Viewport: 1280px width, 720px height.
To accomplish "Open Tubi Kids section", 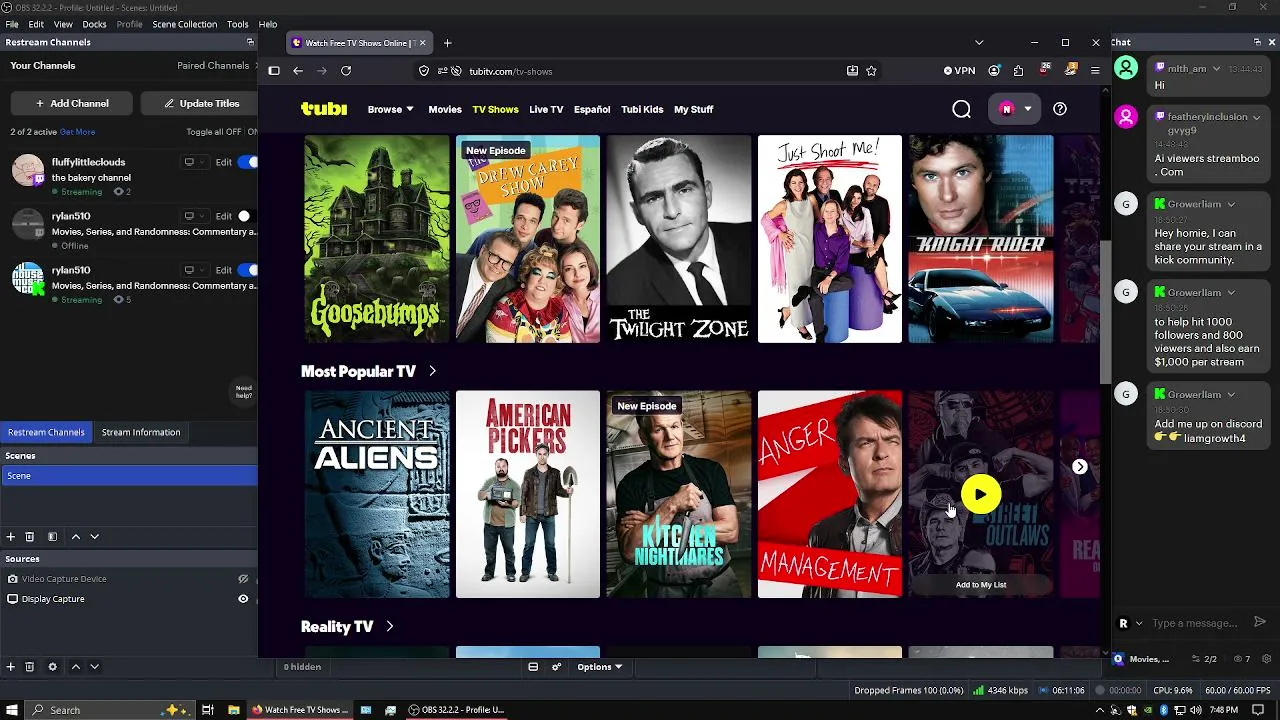I will click(x=642, y=109).
